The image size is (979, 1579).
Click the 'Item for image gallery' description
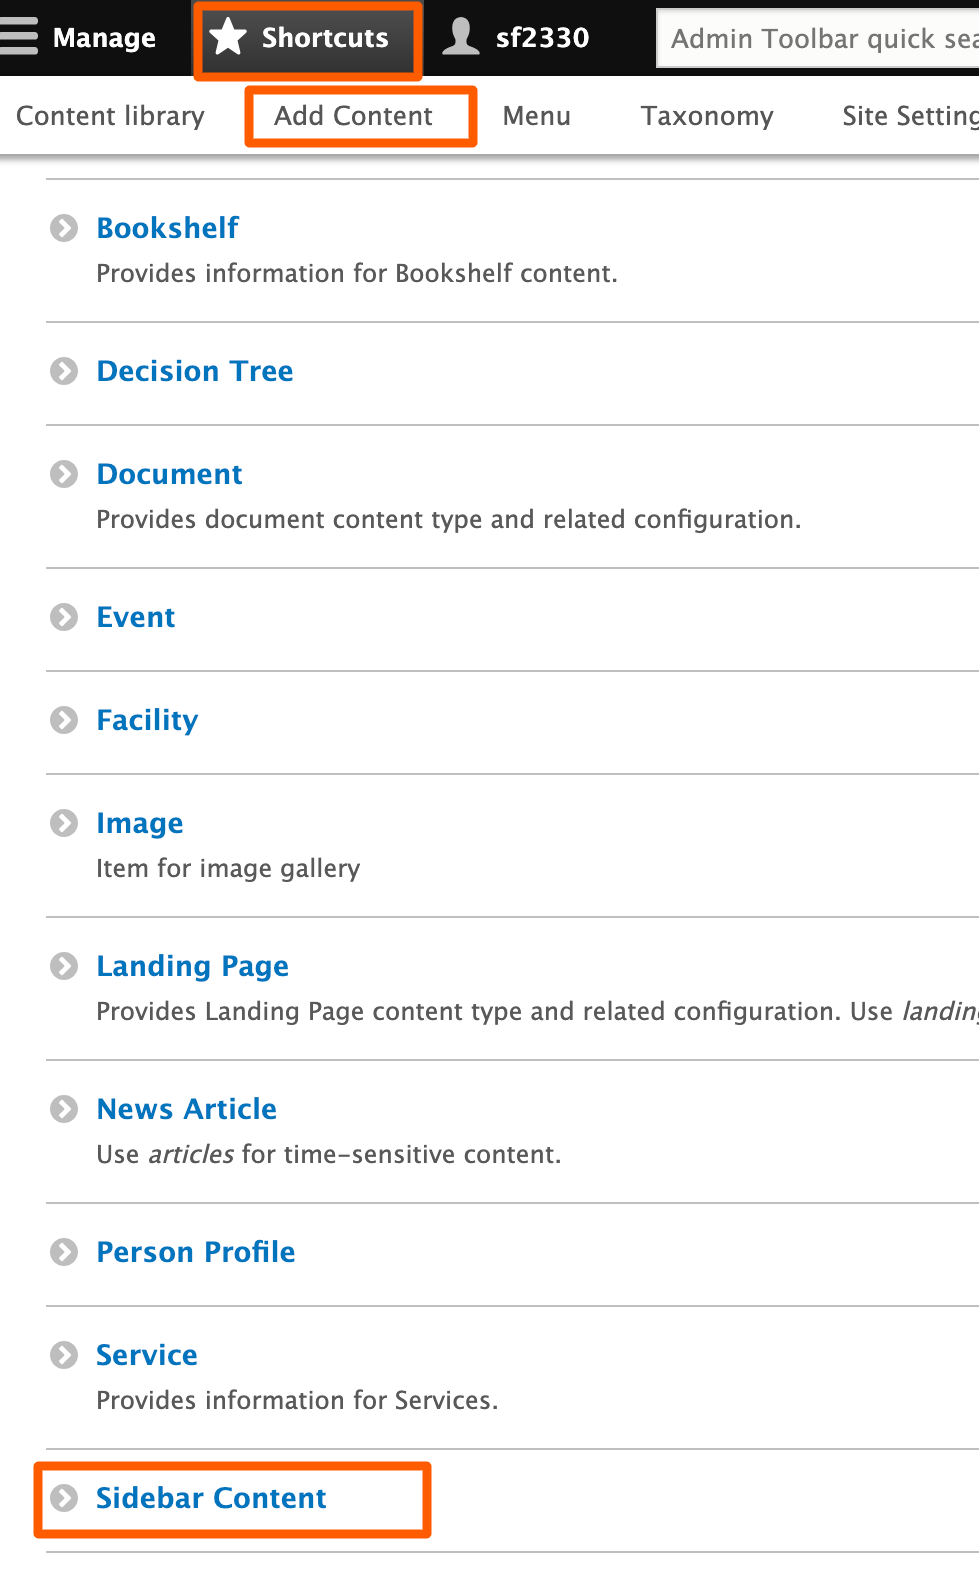tap(228, 868)
